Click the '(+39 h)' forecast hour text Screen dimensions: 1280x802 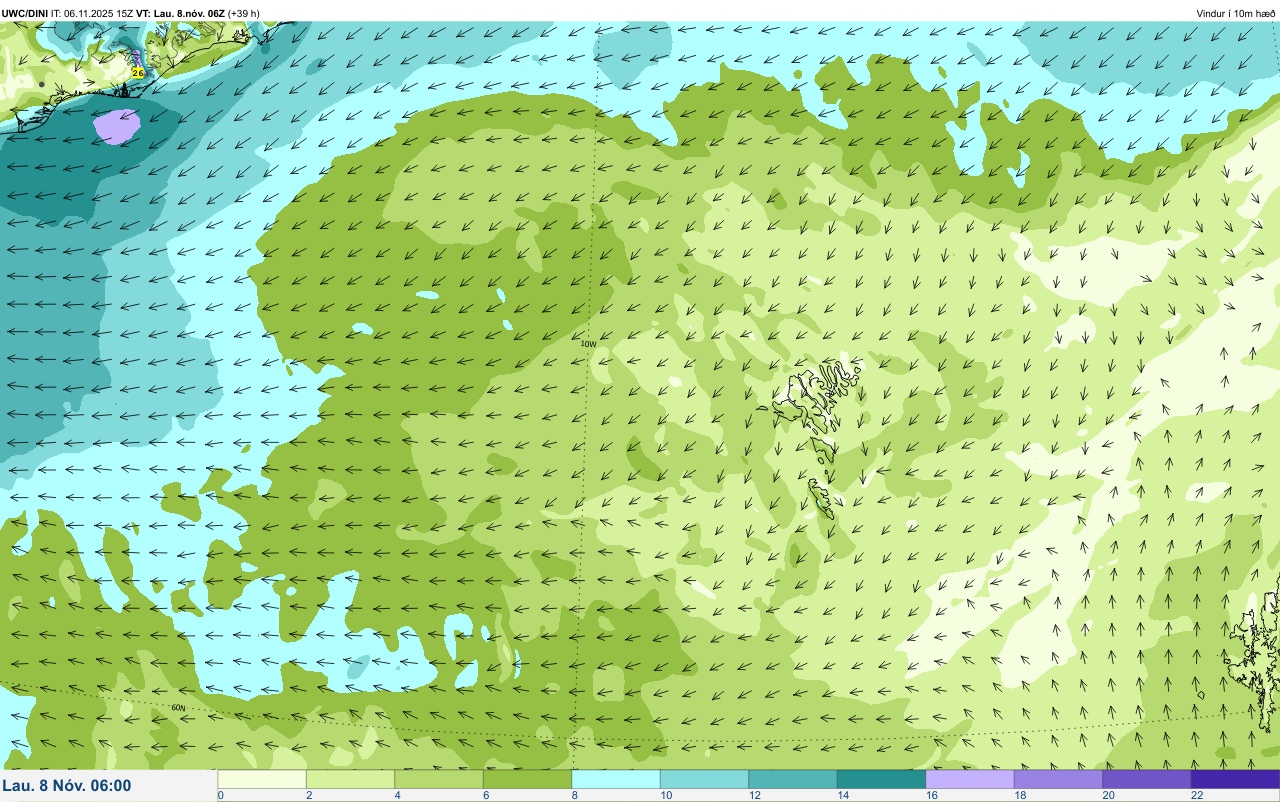coord(244,14)
